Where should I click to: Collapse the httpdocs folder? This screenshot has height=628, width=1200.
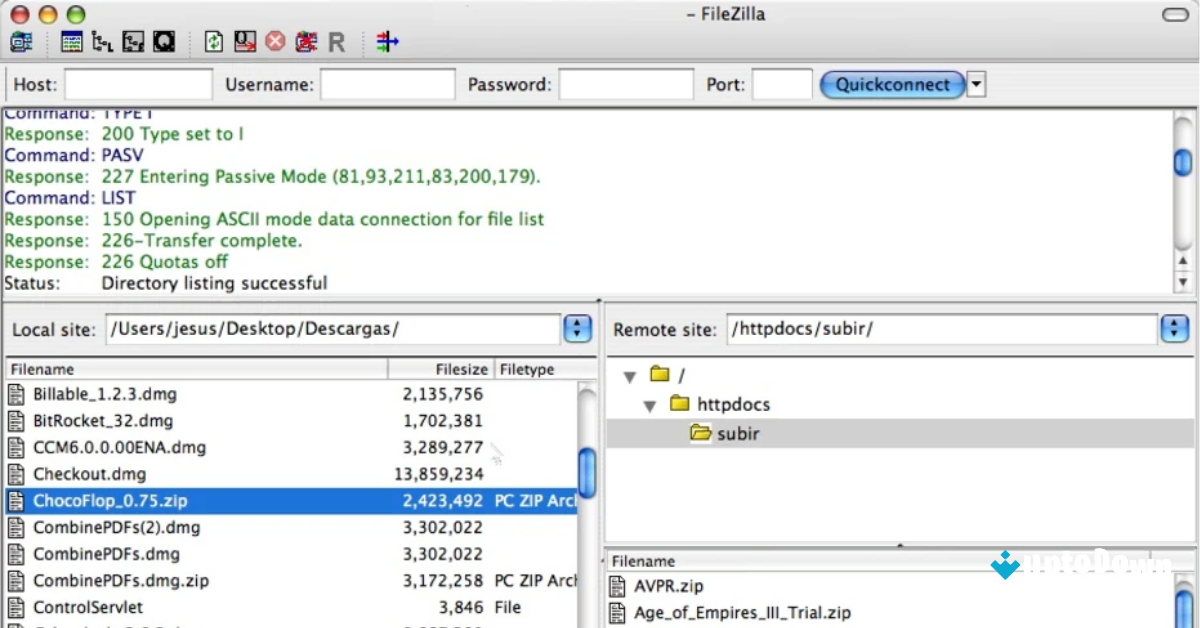[x=650, y=404]
